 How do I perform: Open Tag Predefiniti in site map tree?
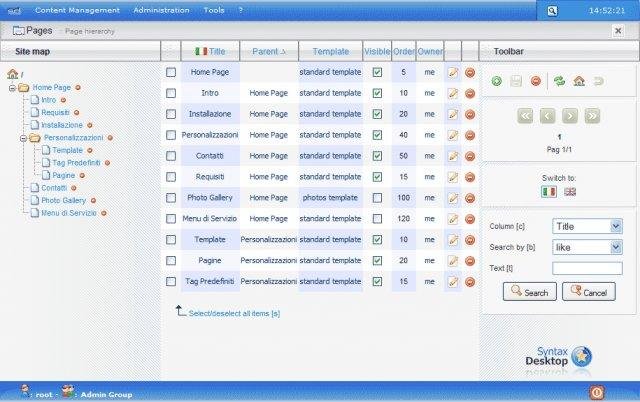point(76,163)
